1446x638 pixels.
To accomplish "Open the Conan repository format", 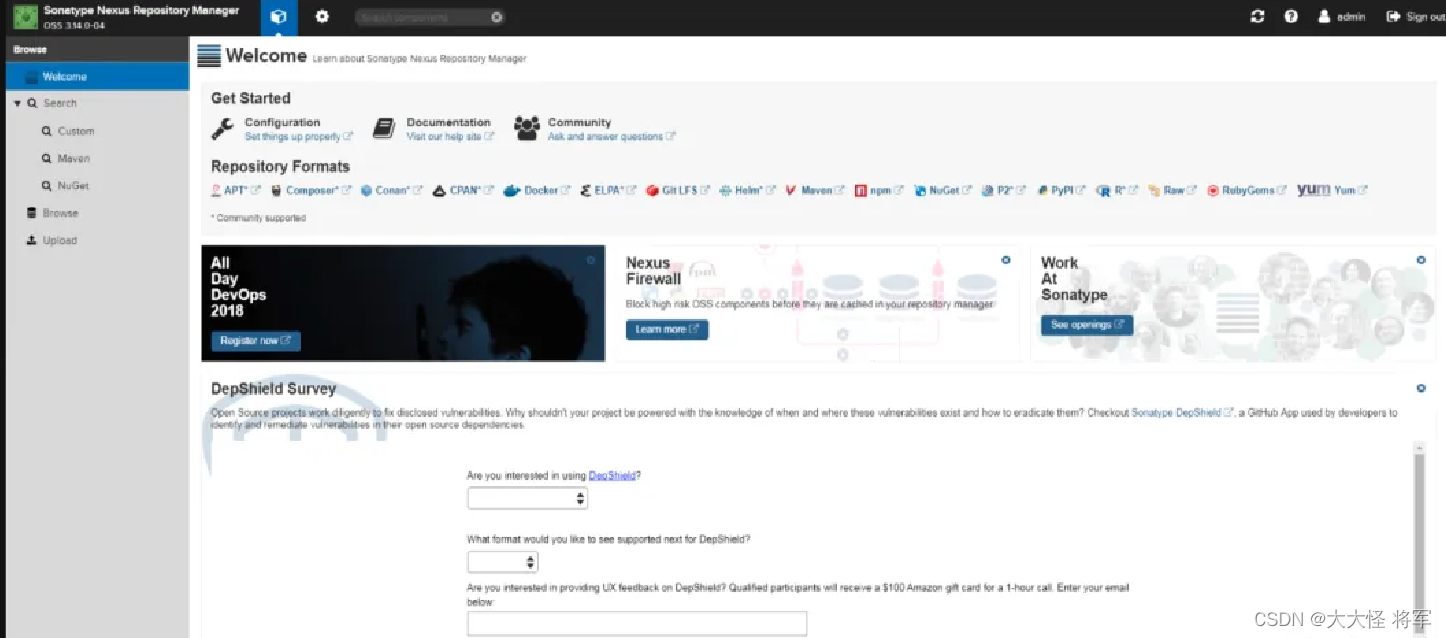I will tap(392, 190).
